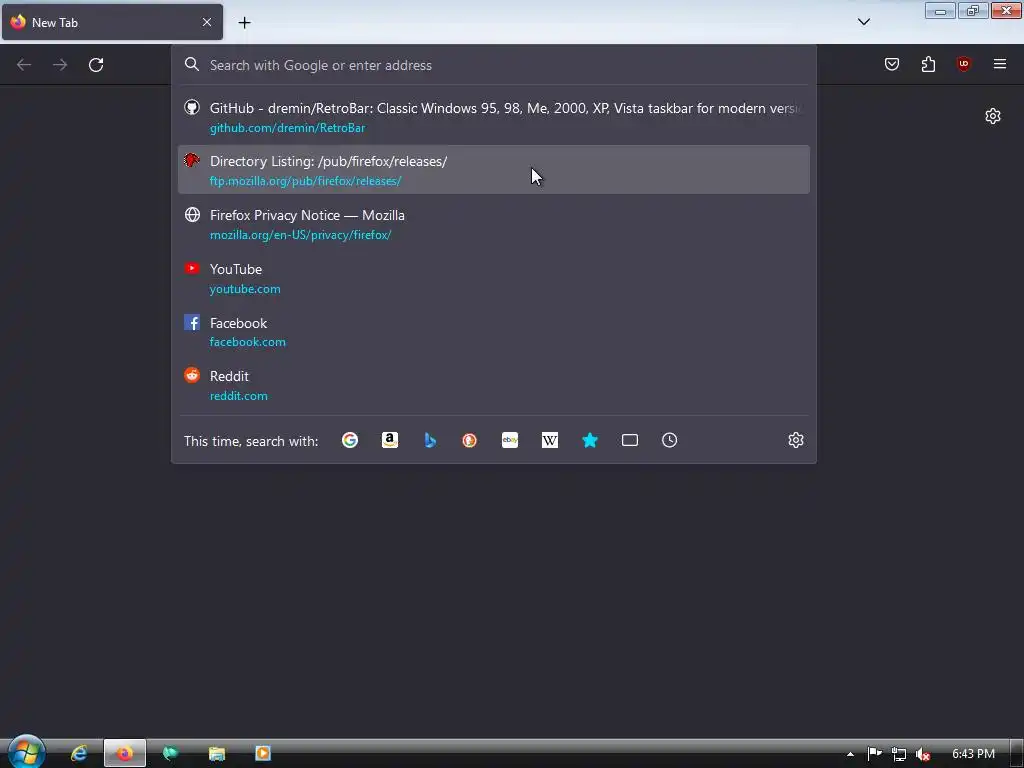Click the Firefox taskbar button
The height and width of the screenshot is (768, 1024).
coord(125,753)
